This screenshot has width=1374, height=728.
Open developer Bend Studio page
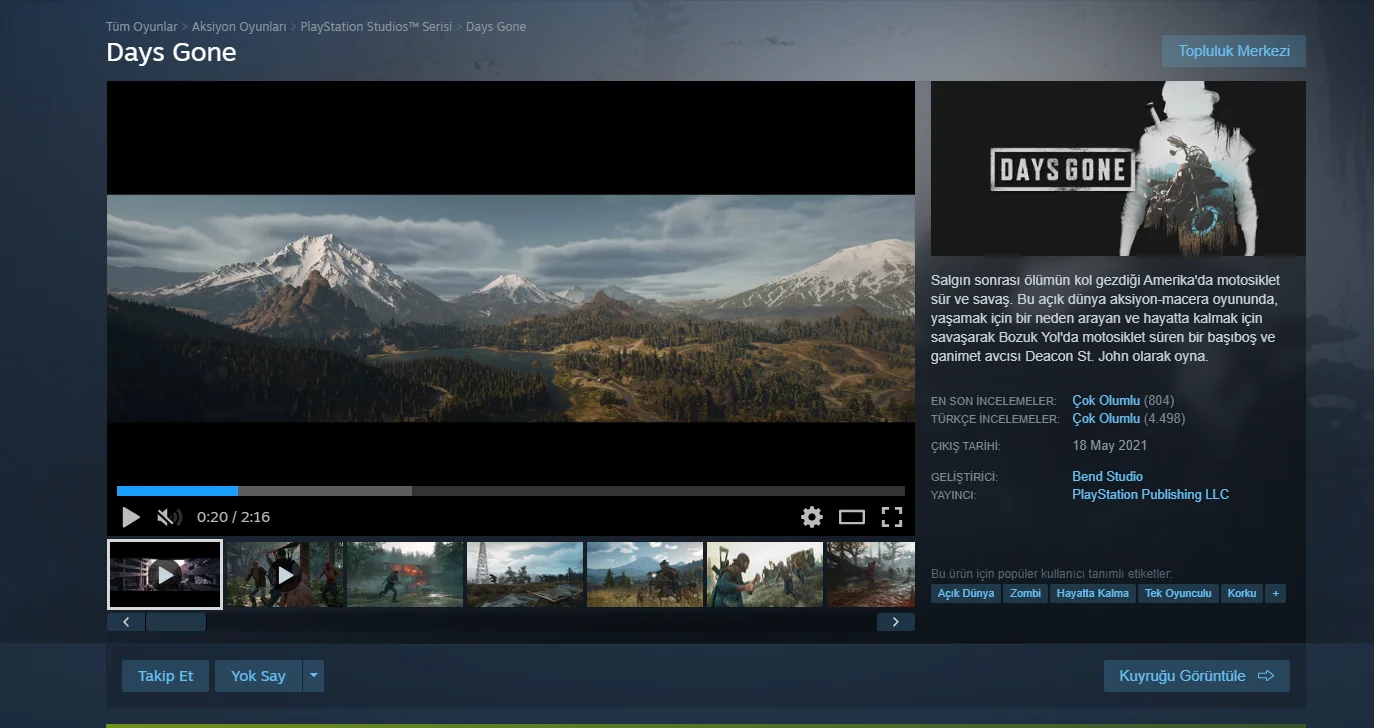pyautogui.click(x=1107, y=477)
